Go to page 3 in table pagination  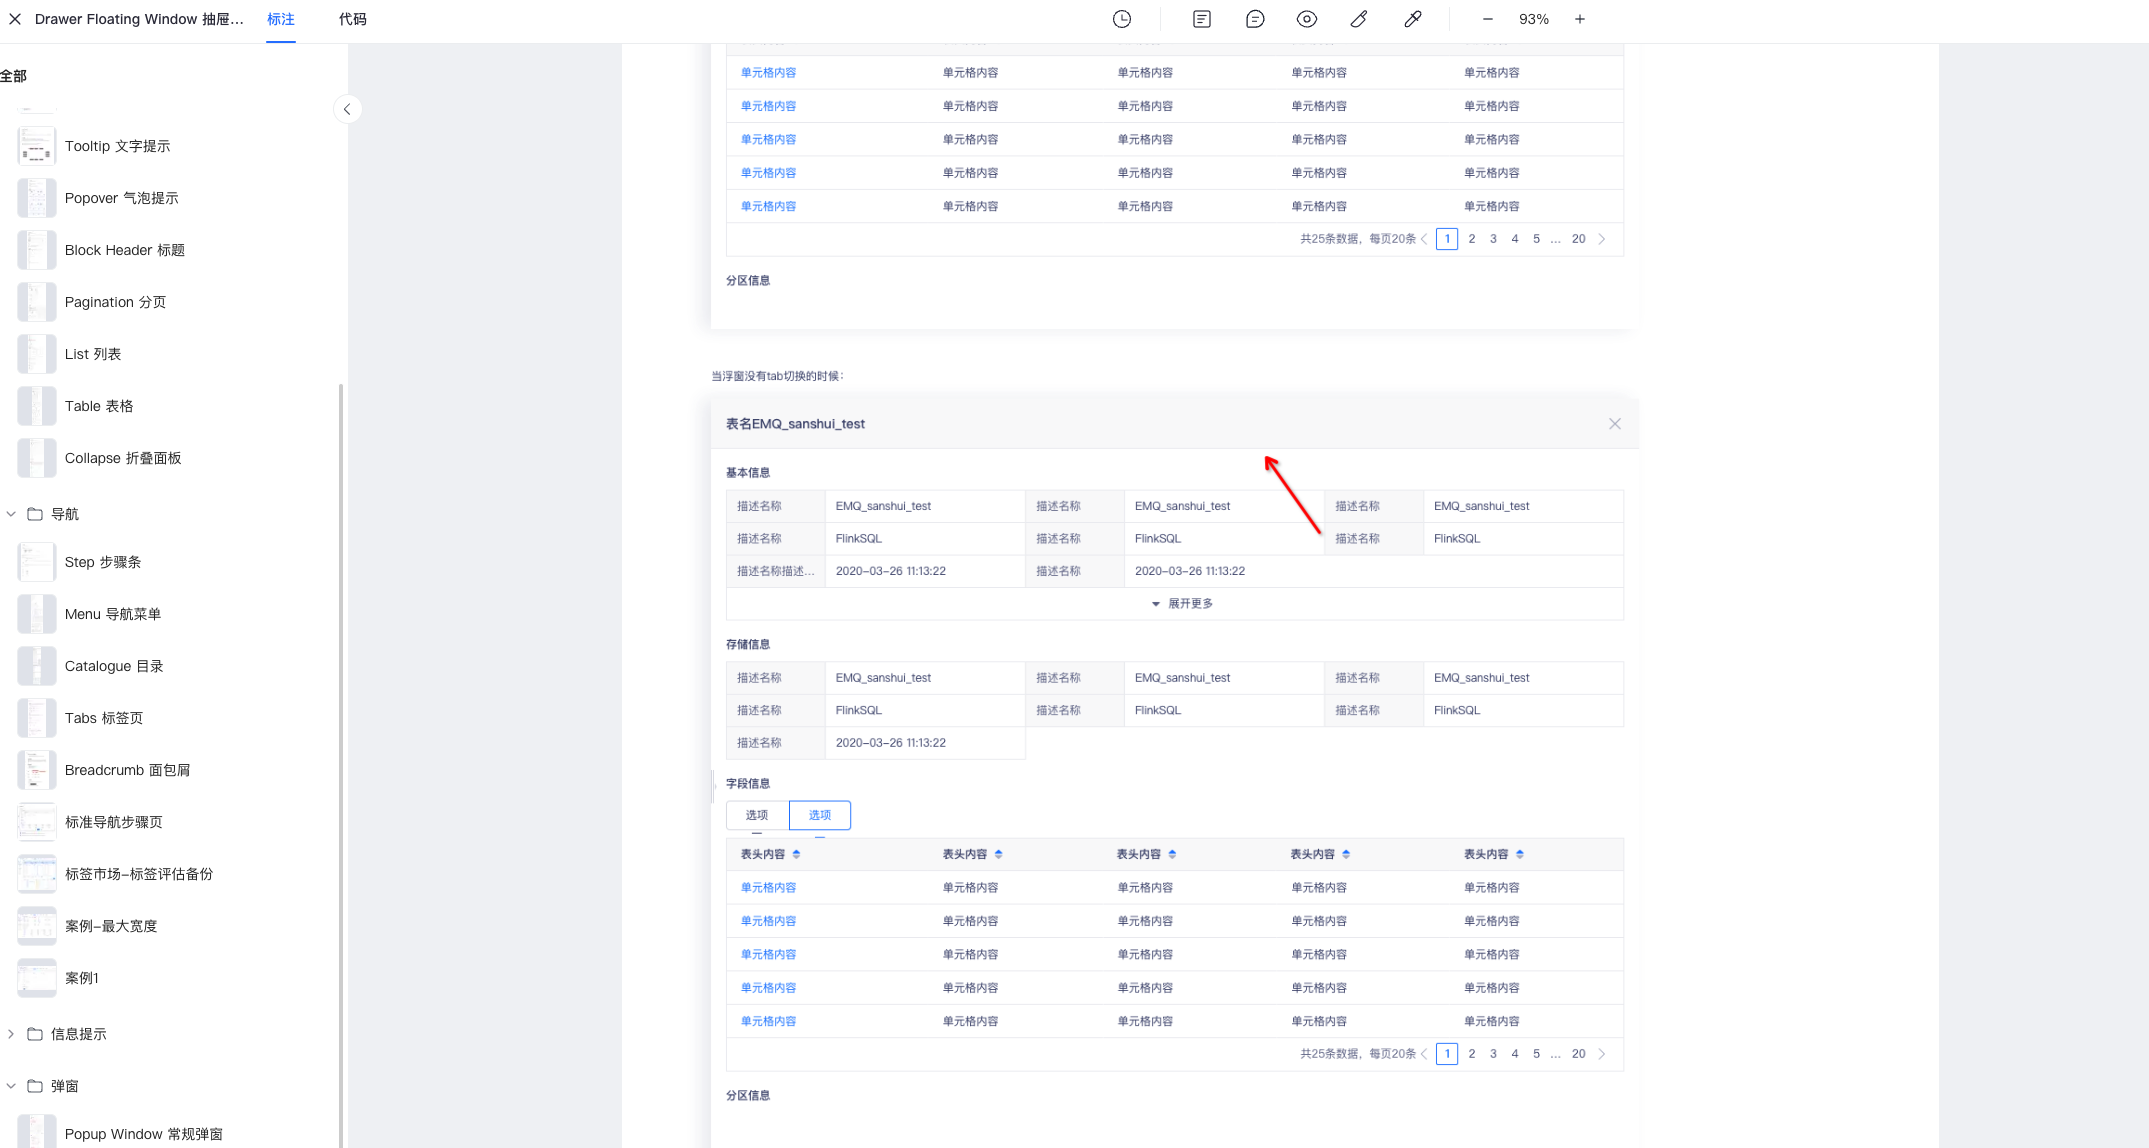tap(1493, 1053)
